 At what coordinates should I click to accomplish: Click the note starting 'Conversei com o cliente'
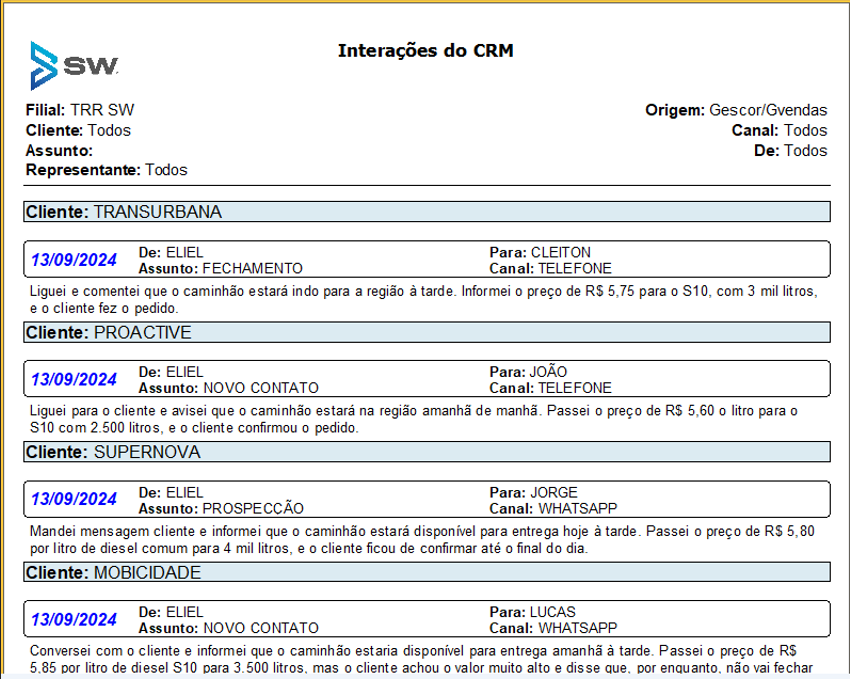pyautogui.click(x=421, y=659)
